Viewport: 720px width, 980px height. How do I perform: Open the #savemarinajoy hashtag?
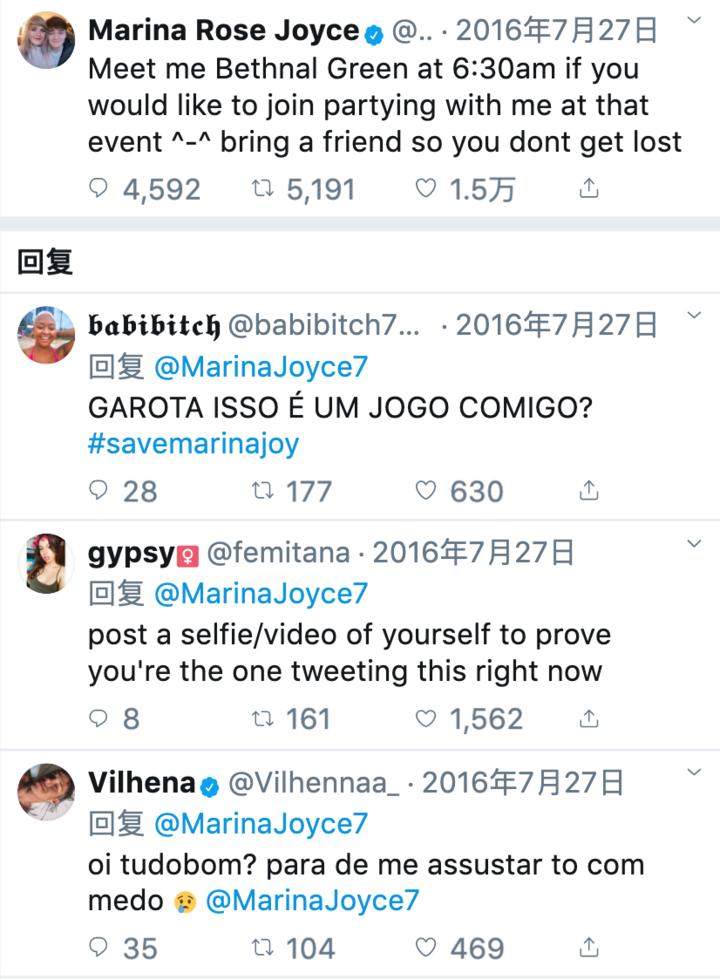point(193,443)
